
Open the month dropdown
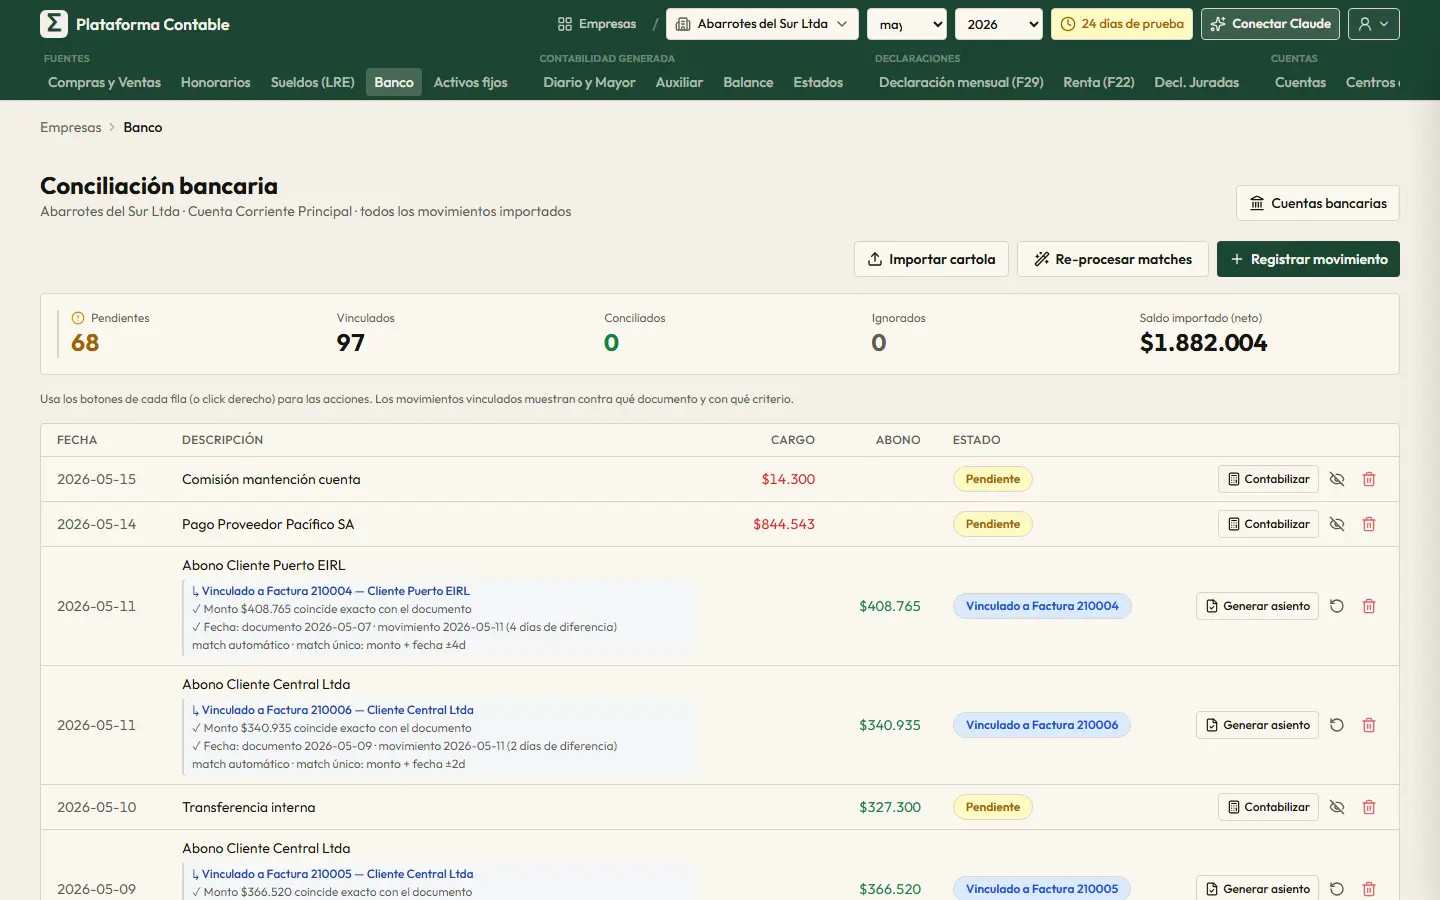[907, 24]
